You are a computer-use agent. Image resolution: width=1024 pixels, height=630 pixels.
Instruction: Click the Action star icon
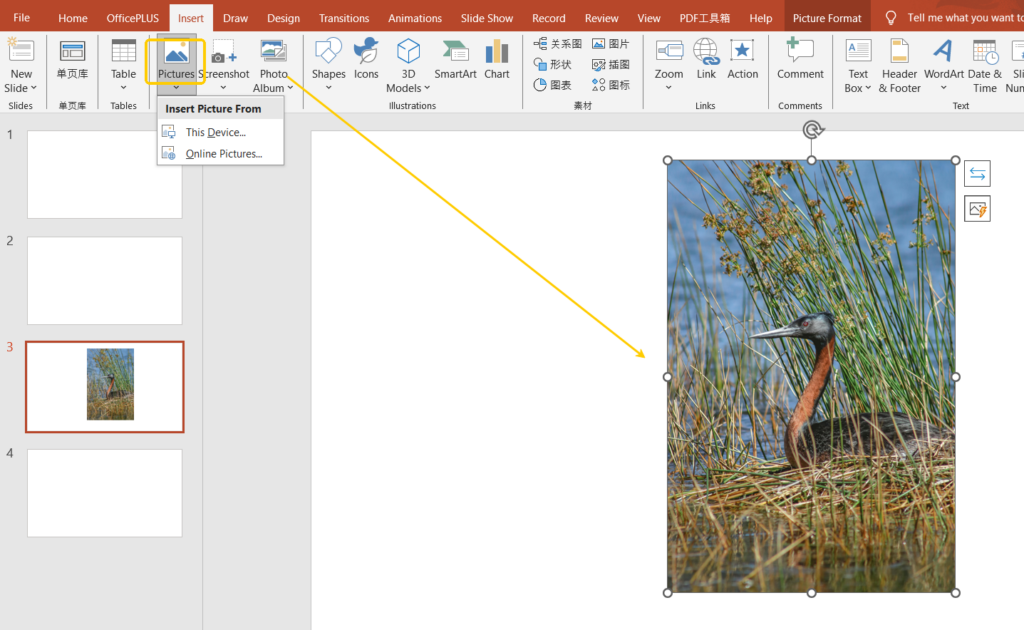(742, 52)
